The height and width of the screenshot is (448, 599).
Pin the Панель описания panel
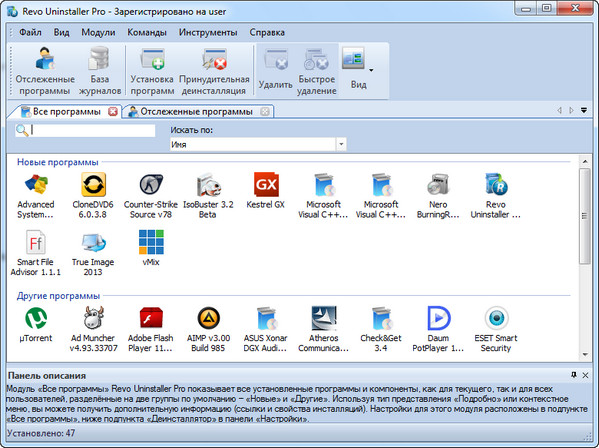(574, 375)
